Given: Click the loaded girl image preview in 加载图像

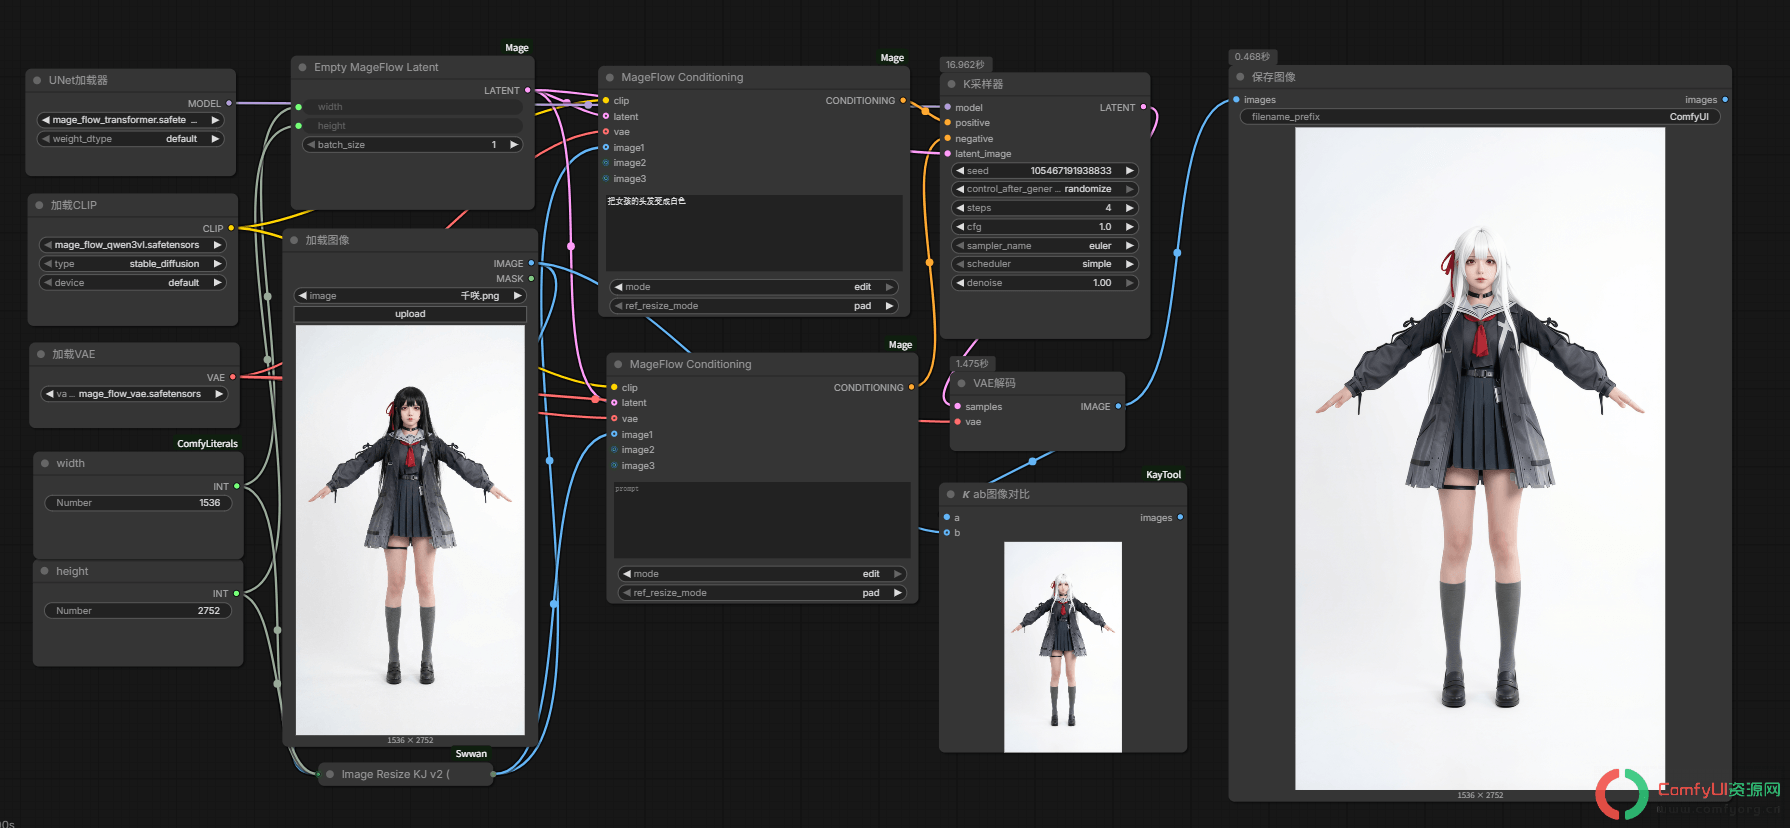Looking at the screenshot, I should [410, 530].
